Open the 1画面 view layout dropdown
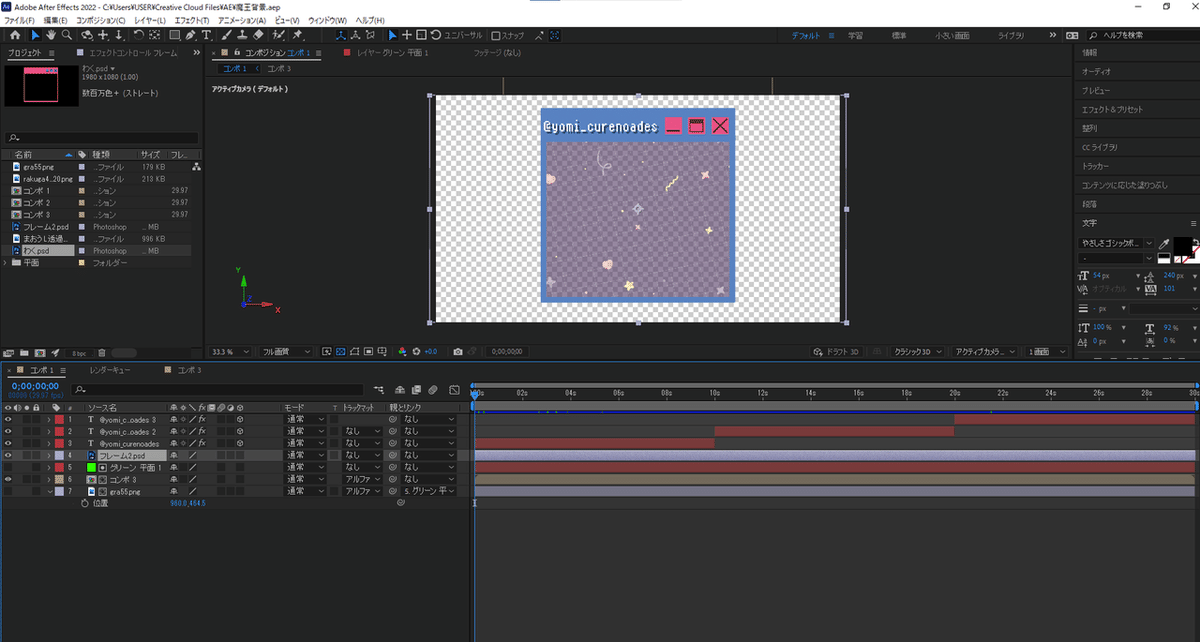Screen dimensions: 1200x642 click(x=1048, y=352)
